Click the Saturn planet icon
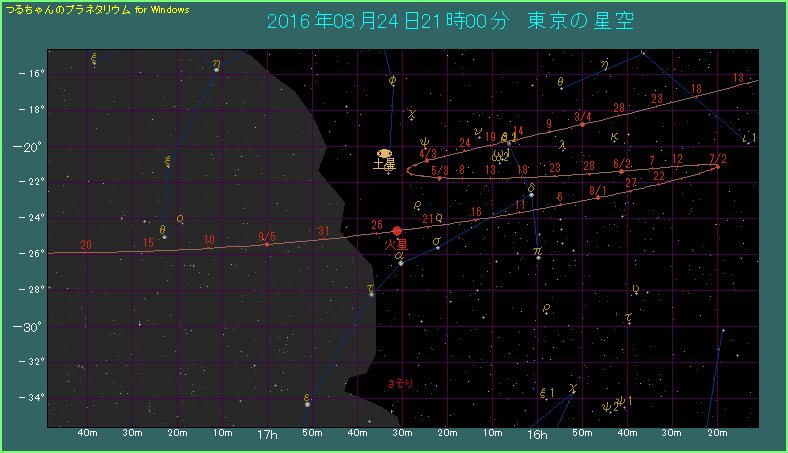Image resolution: width=788 pixels, height=453 pixels. tap(385, 153)
